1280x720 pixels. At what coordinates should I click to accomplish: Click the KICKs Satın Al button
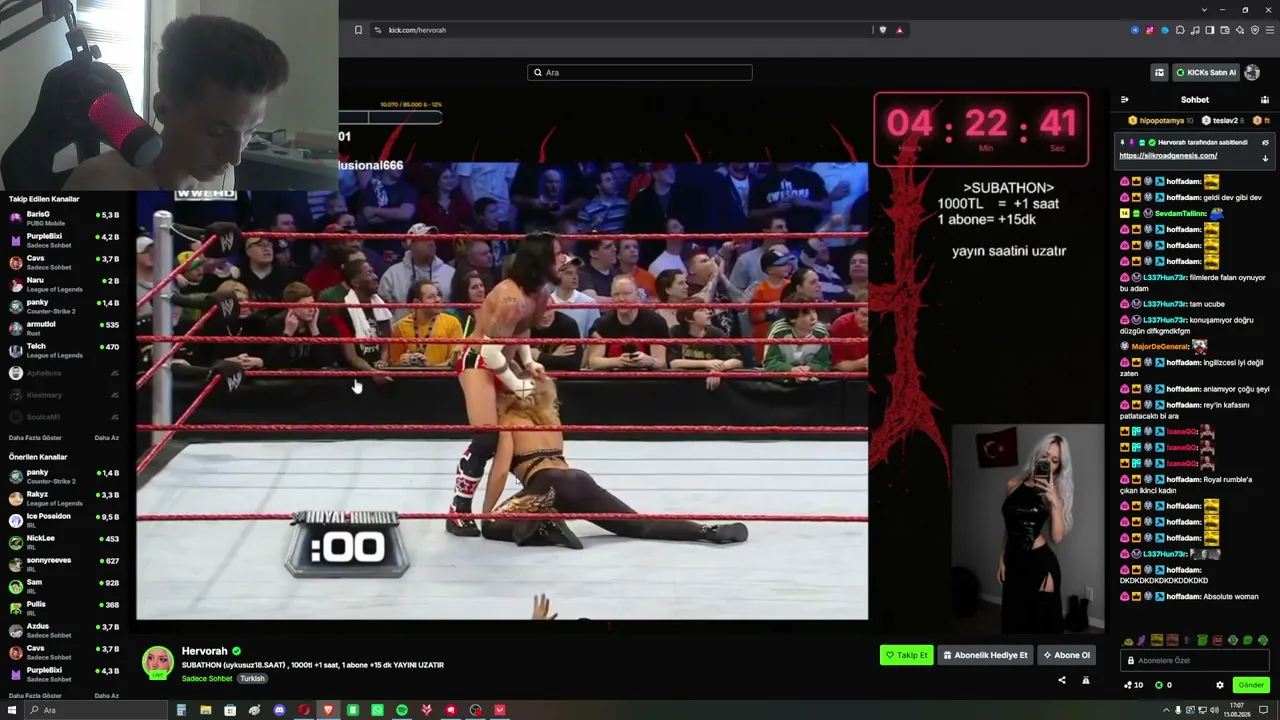tap(1206, 72)
